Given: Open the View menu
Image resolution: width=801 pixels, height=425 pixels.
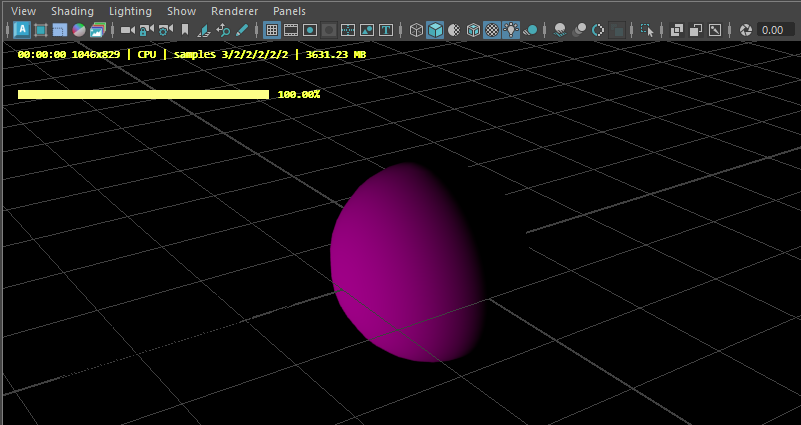Looking at the screenshot, I should [23, 11].
